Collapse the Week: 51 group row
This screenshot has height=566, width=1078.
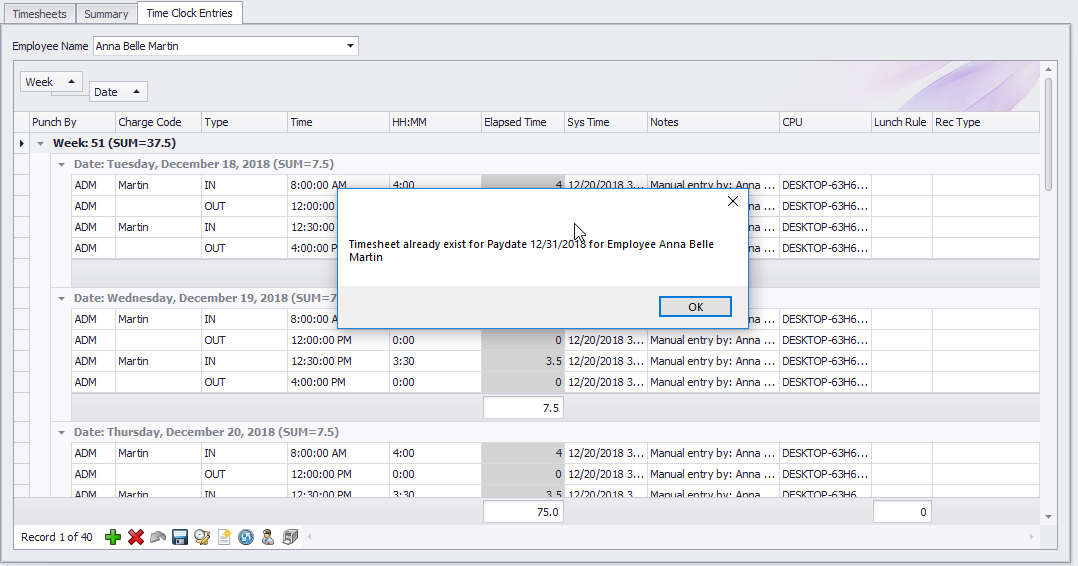[41, 144]
